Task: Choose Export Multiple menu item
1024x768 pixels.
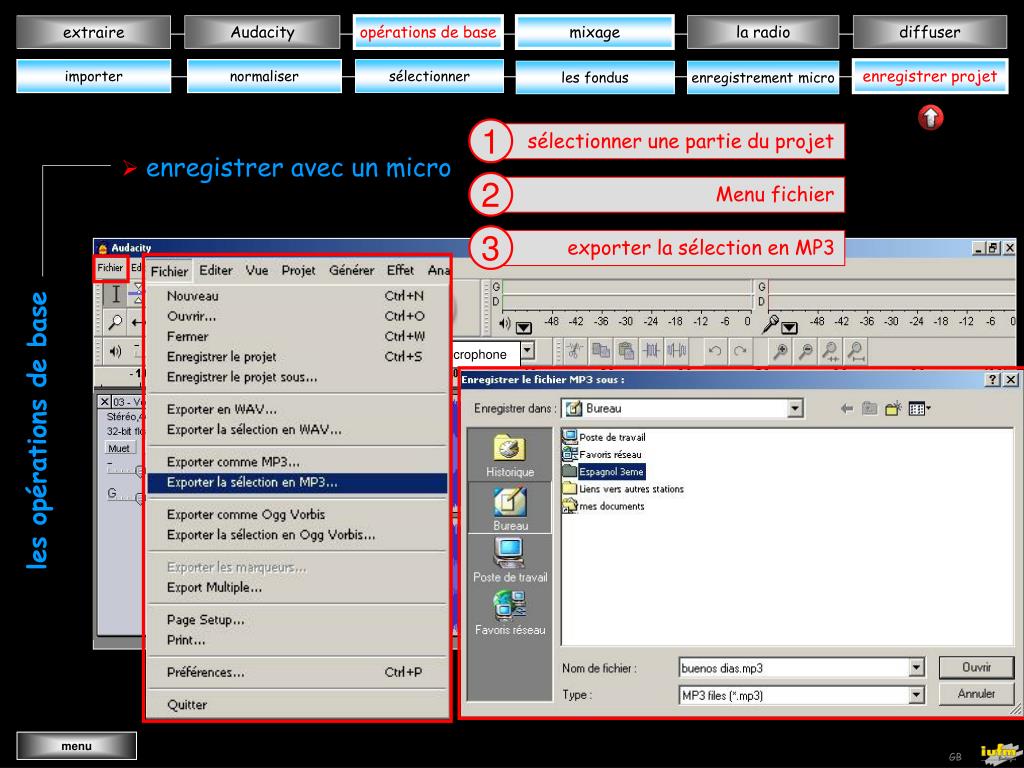Action: coord(297,588)
